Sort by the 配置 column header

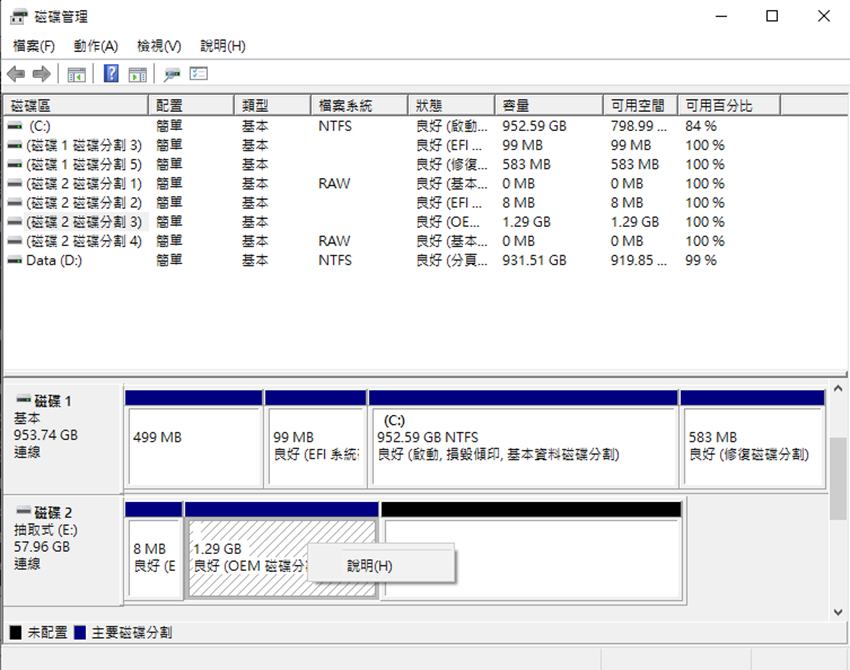191,105
